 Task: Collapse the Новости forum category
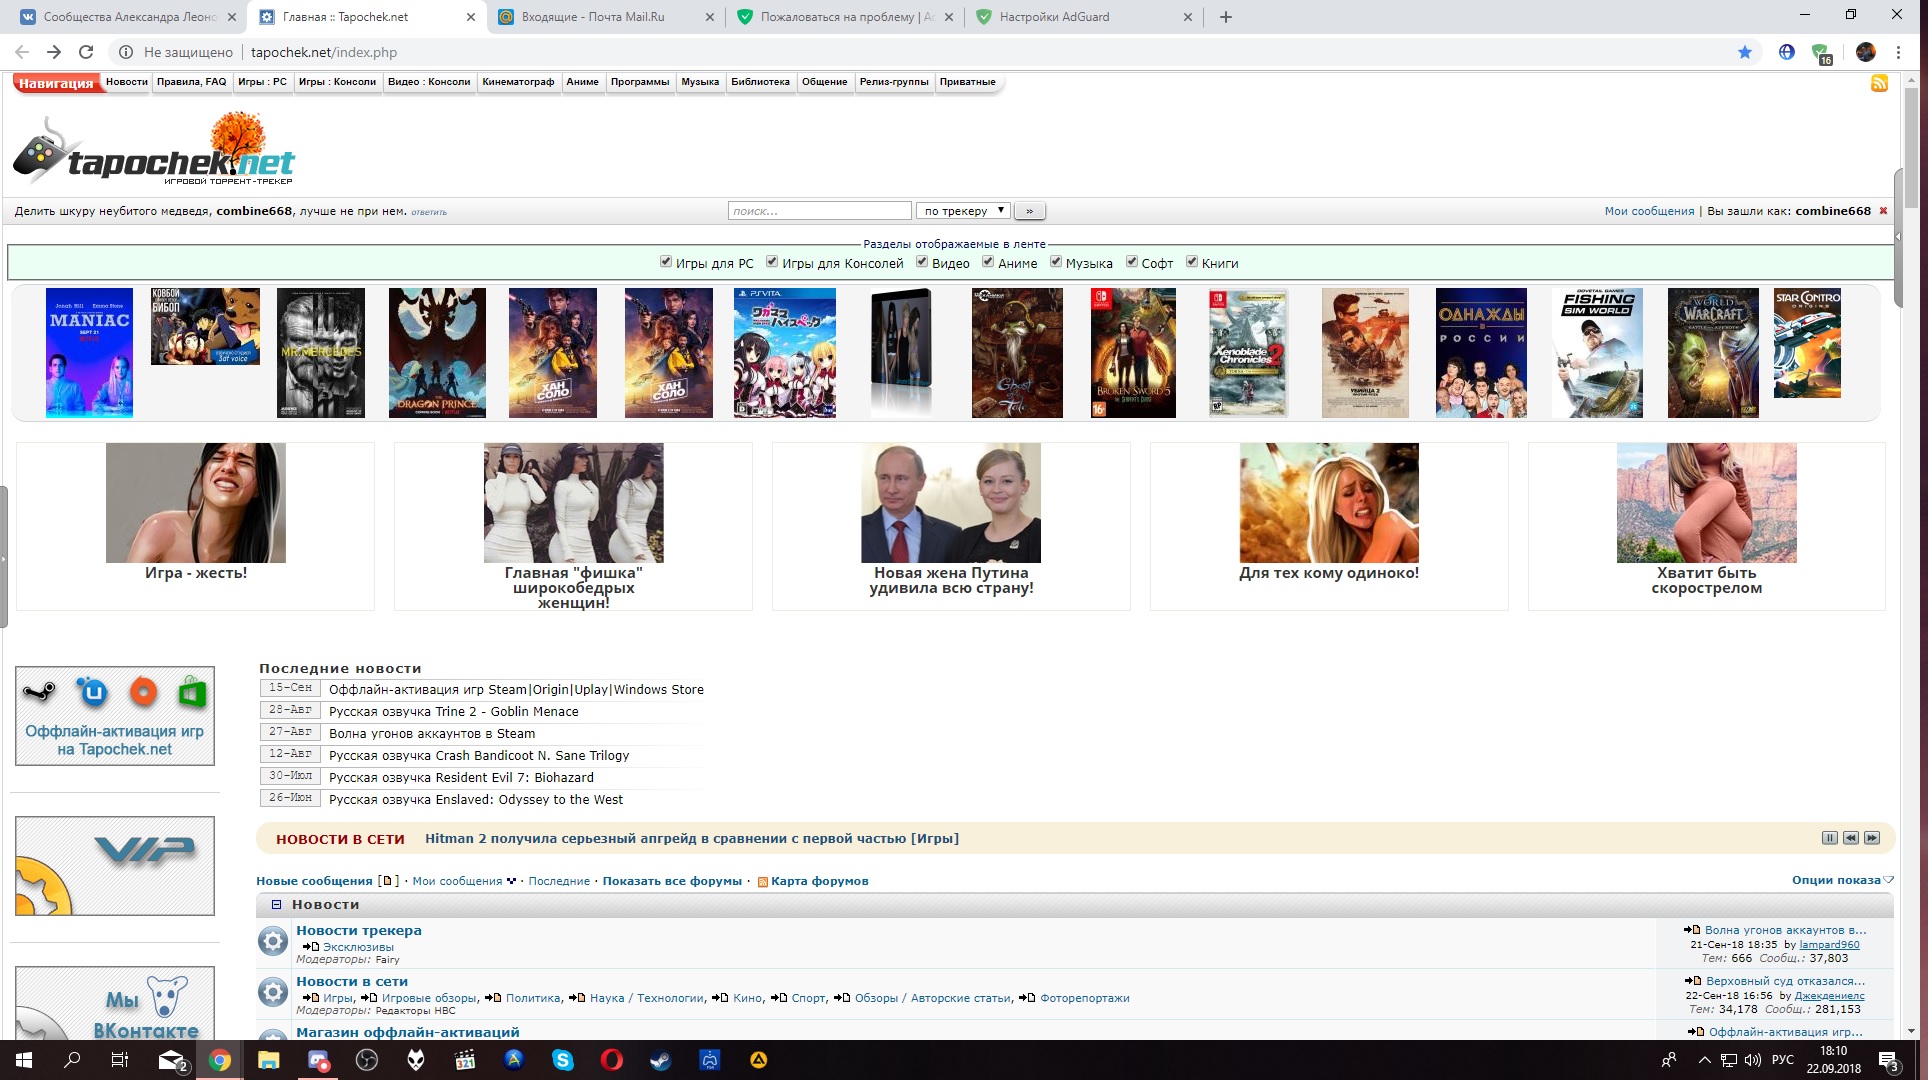(276, 904)
